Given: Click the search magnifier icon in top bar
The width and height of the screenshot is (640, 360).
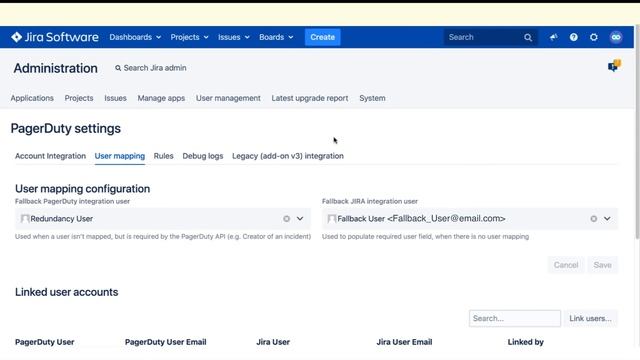Looking at the screenshot, I should pos(528,38).
